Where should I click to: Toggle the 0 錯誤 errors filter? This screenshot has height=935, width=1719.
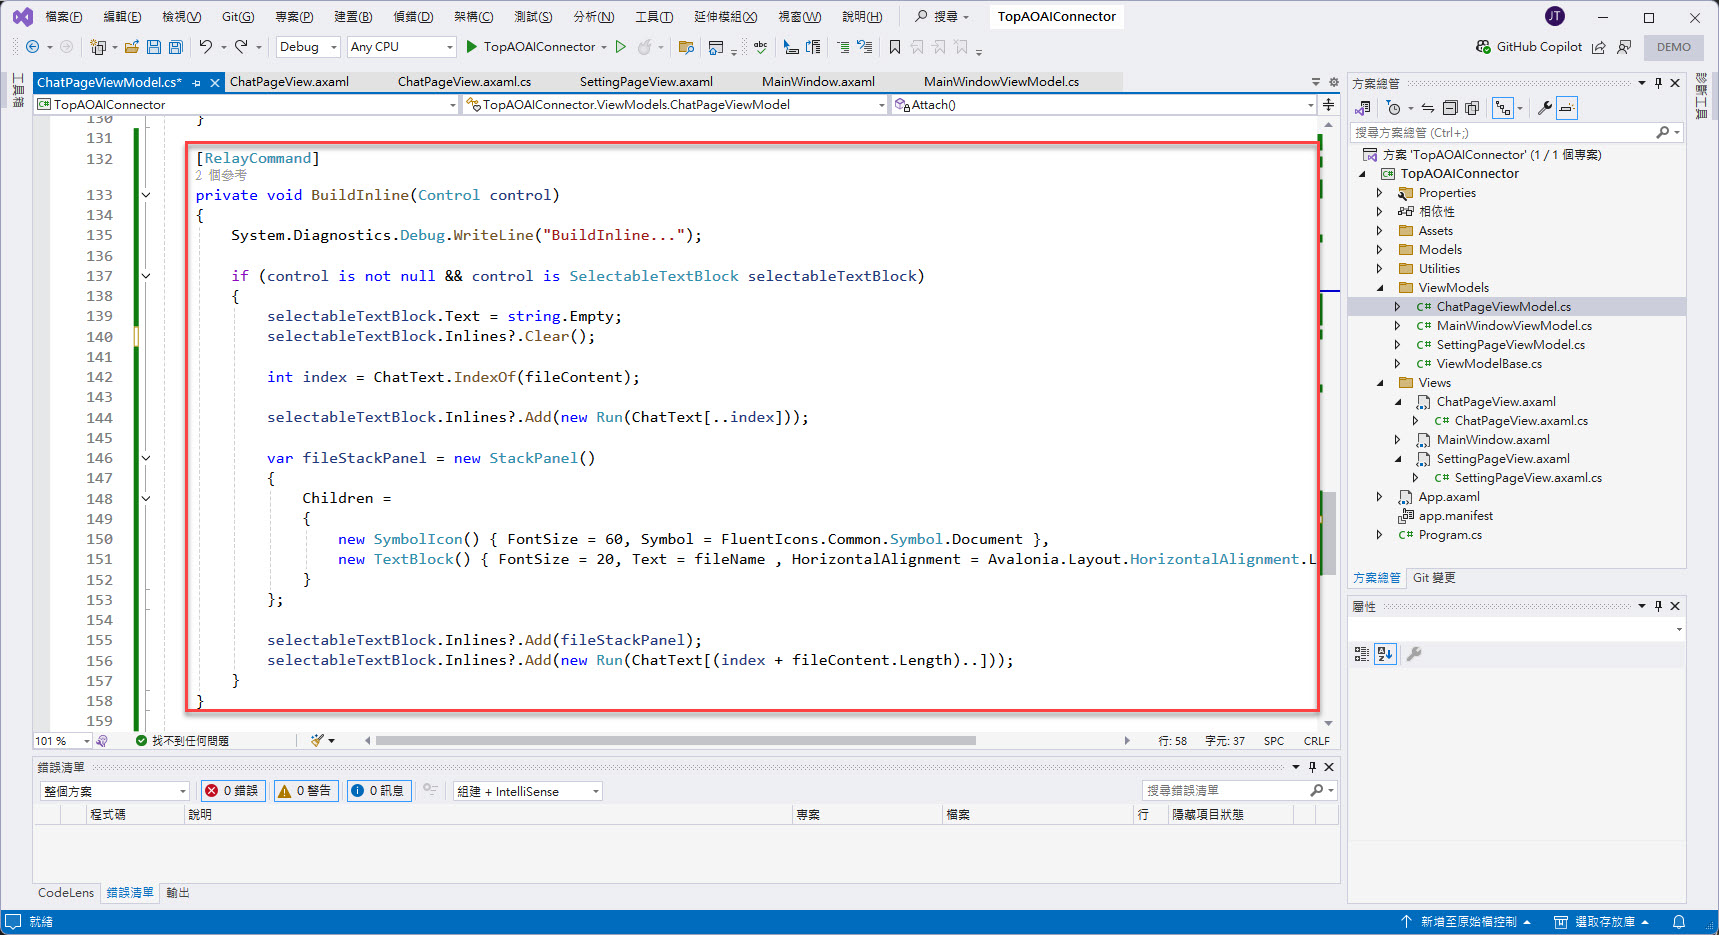tap(232, 791)
